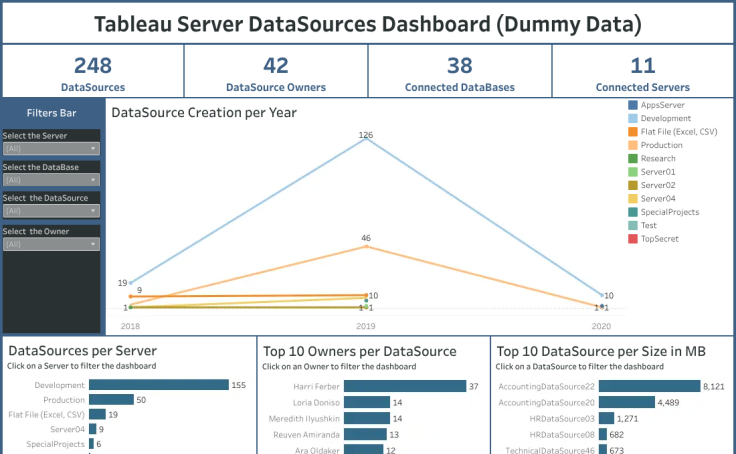Click the Tableau Server DataSources Dashboard title
The height and width of the screenshot is (454, 736).
tap(368, 24)
